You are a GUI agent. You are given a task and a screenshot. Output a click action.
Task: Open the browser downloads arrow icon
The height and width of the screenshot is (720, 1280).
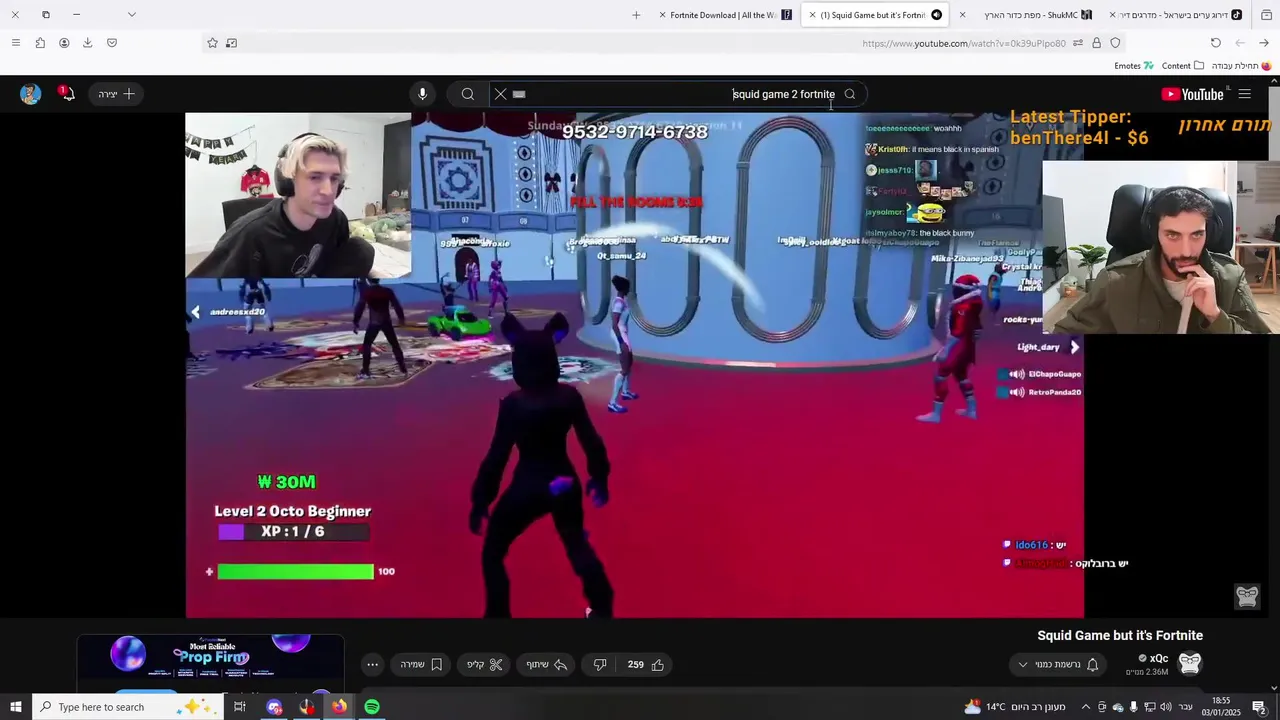(x=88, y=43)
